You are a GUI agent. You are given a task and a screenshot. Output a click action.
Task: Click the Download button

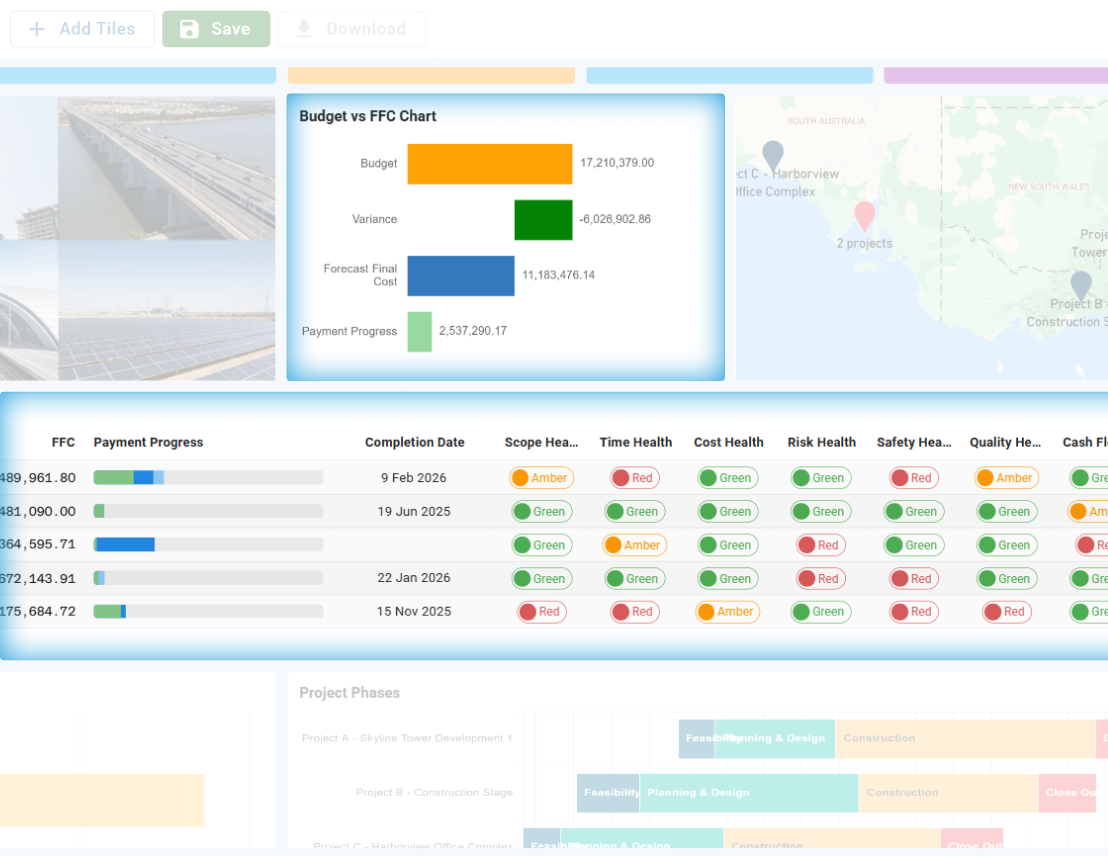(x=351, y=28)
